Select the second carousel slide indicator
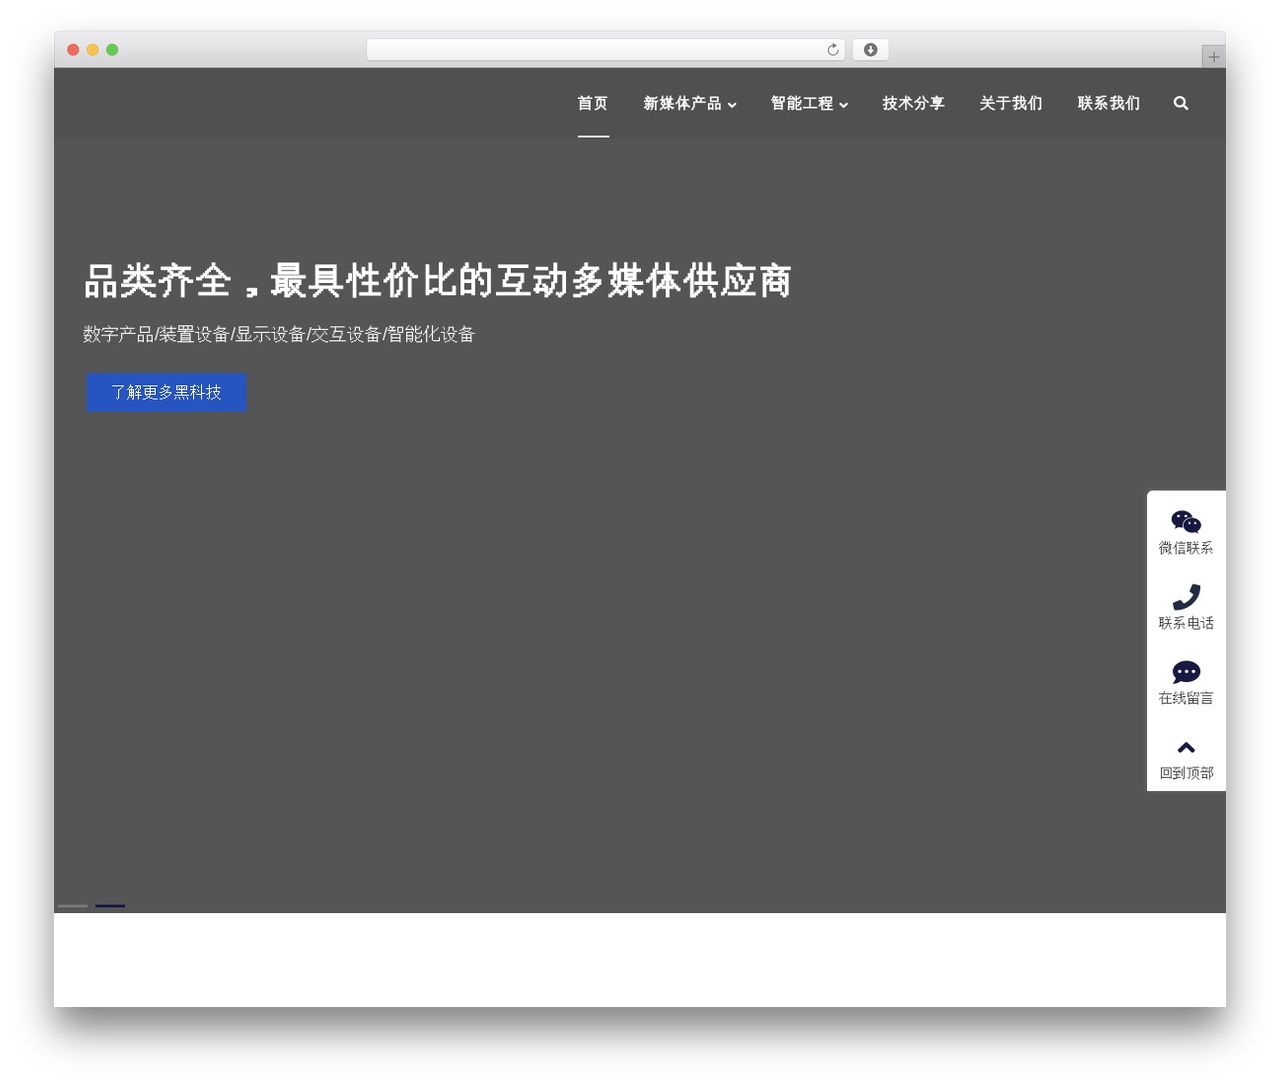The height and width of the screenshot is (1084, 1280). pos(110,906)
